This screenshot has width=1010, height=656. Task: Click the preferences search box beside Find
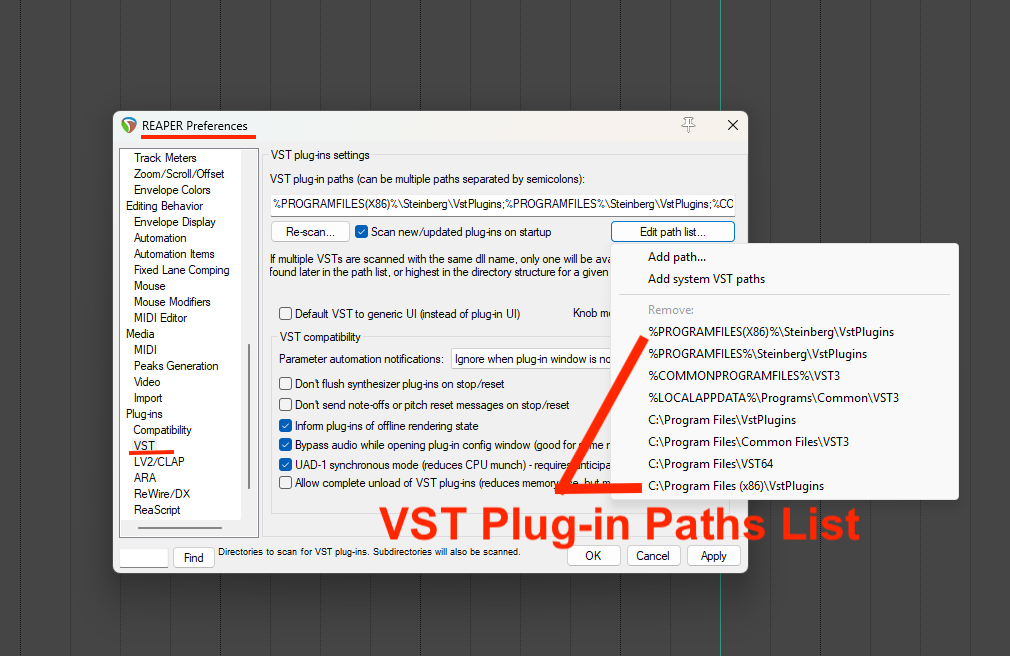pyautogui.click(x=144, y=558)
